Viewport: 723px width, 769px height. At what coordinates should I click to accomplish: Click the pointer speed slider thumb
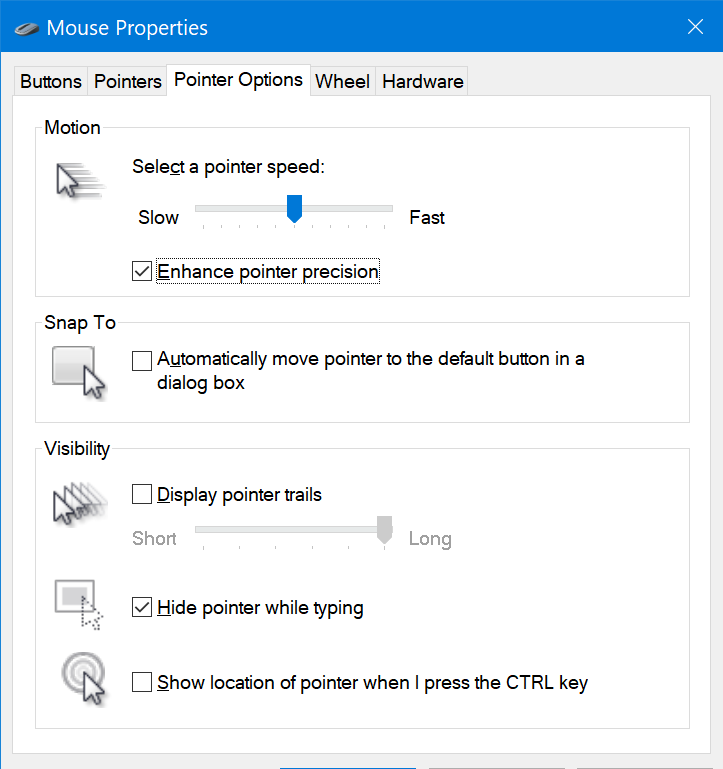point(294,209)
